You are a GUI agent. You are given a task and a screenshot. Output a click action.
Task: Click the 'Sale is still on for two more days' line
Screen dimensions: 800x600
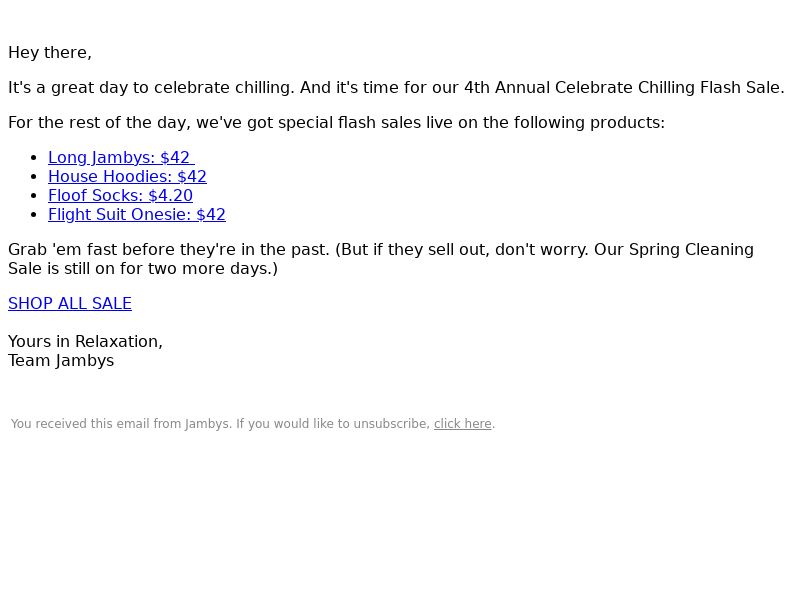[x=143, y=269]
